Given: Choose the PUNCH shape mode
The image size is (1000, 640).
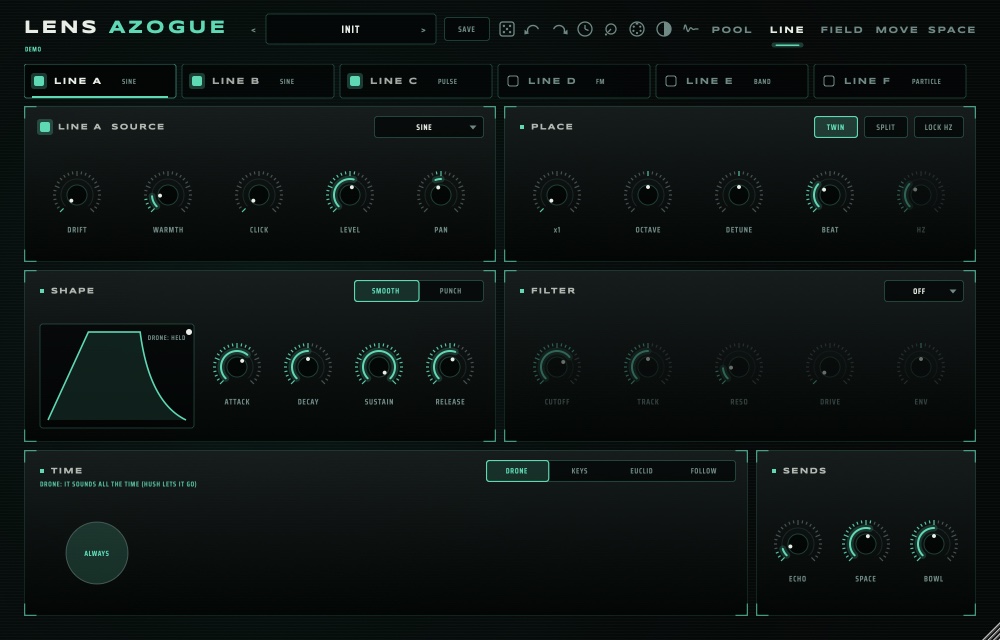Looking at the screenshot, I should pyautogui.click(x=450, y=291).
